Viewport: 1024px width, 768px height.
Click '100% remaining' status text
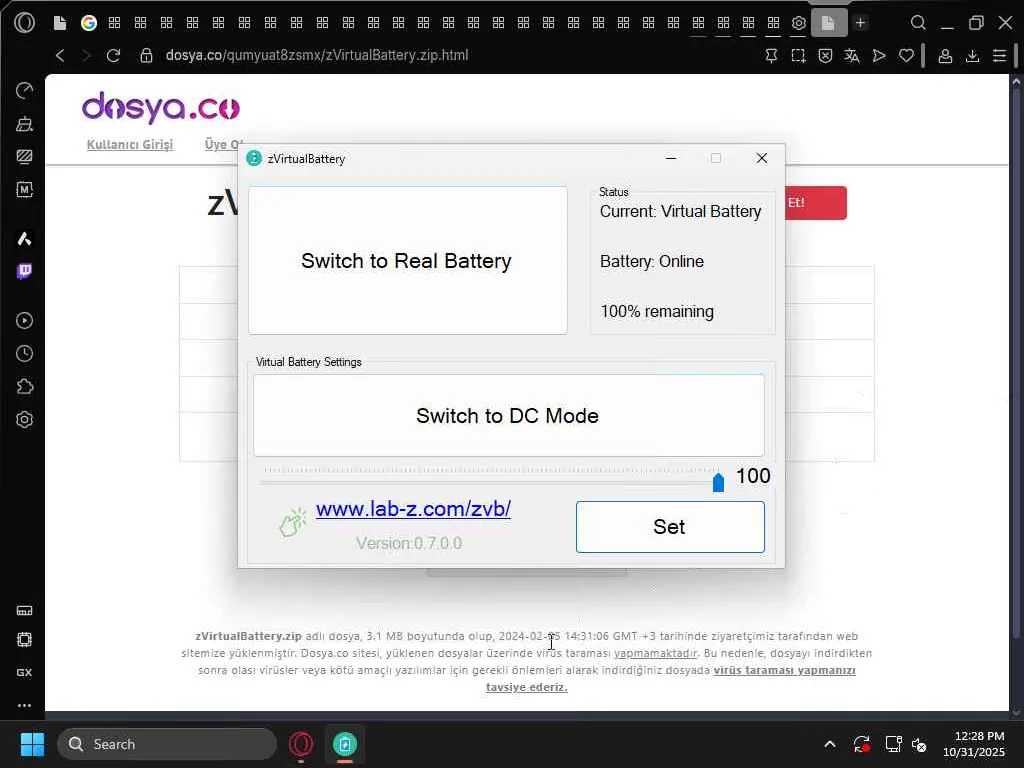point(657,312)
